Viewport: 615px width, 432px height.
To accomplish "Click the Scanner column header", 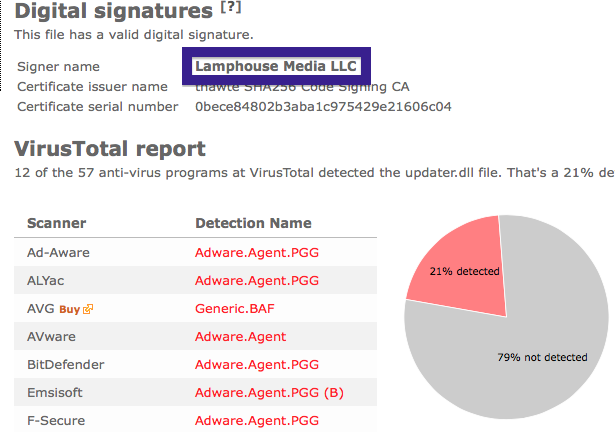I will [x=56, y=223].
